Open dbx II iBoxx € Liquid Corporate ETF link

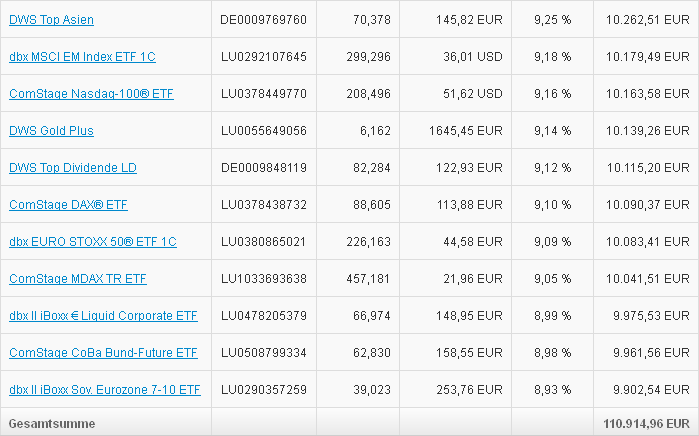coord(103,316)
